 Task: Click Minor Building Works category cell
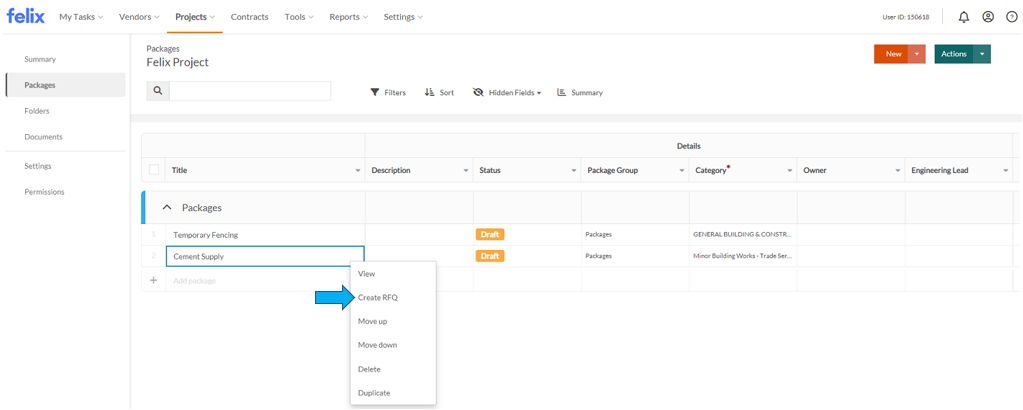[742, 256]
